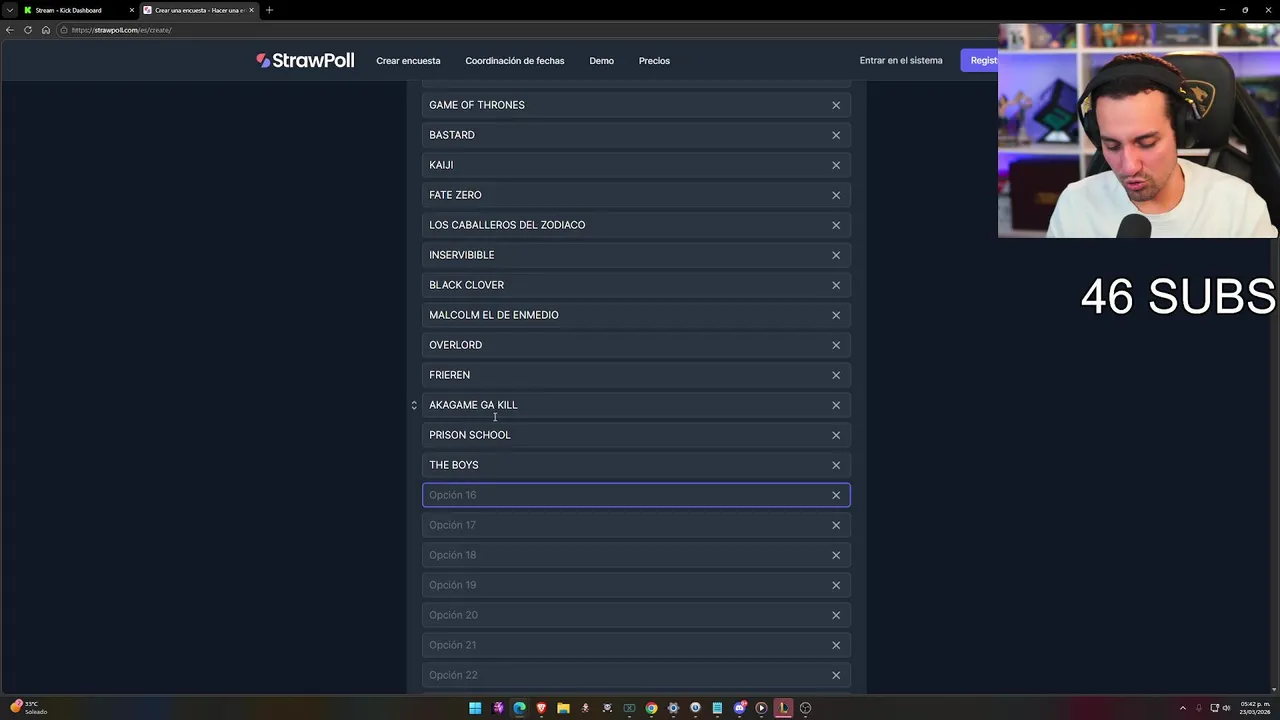Remove the FATE ZERO option
This screenshot has width=1280, height=720.
pyautogui.click(x=836, y=195)
